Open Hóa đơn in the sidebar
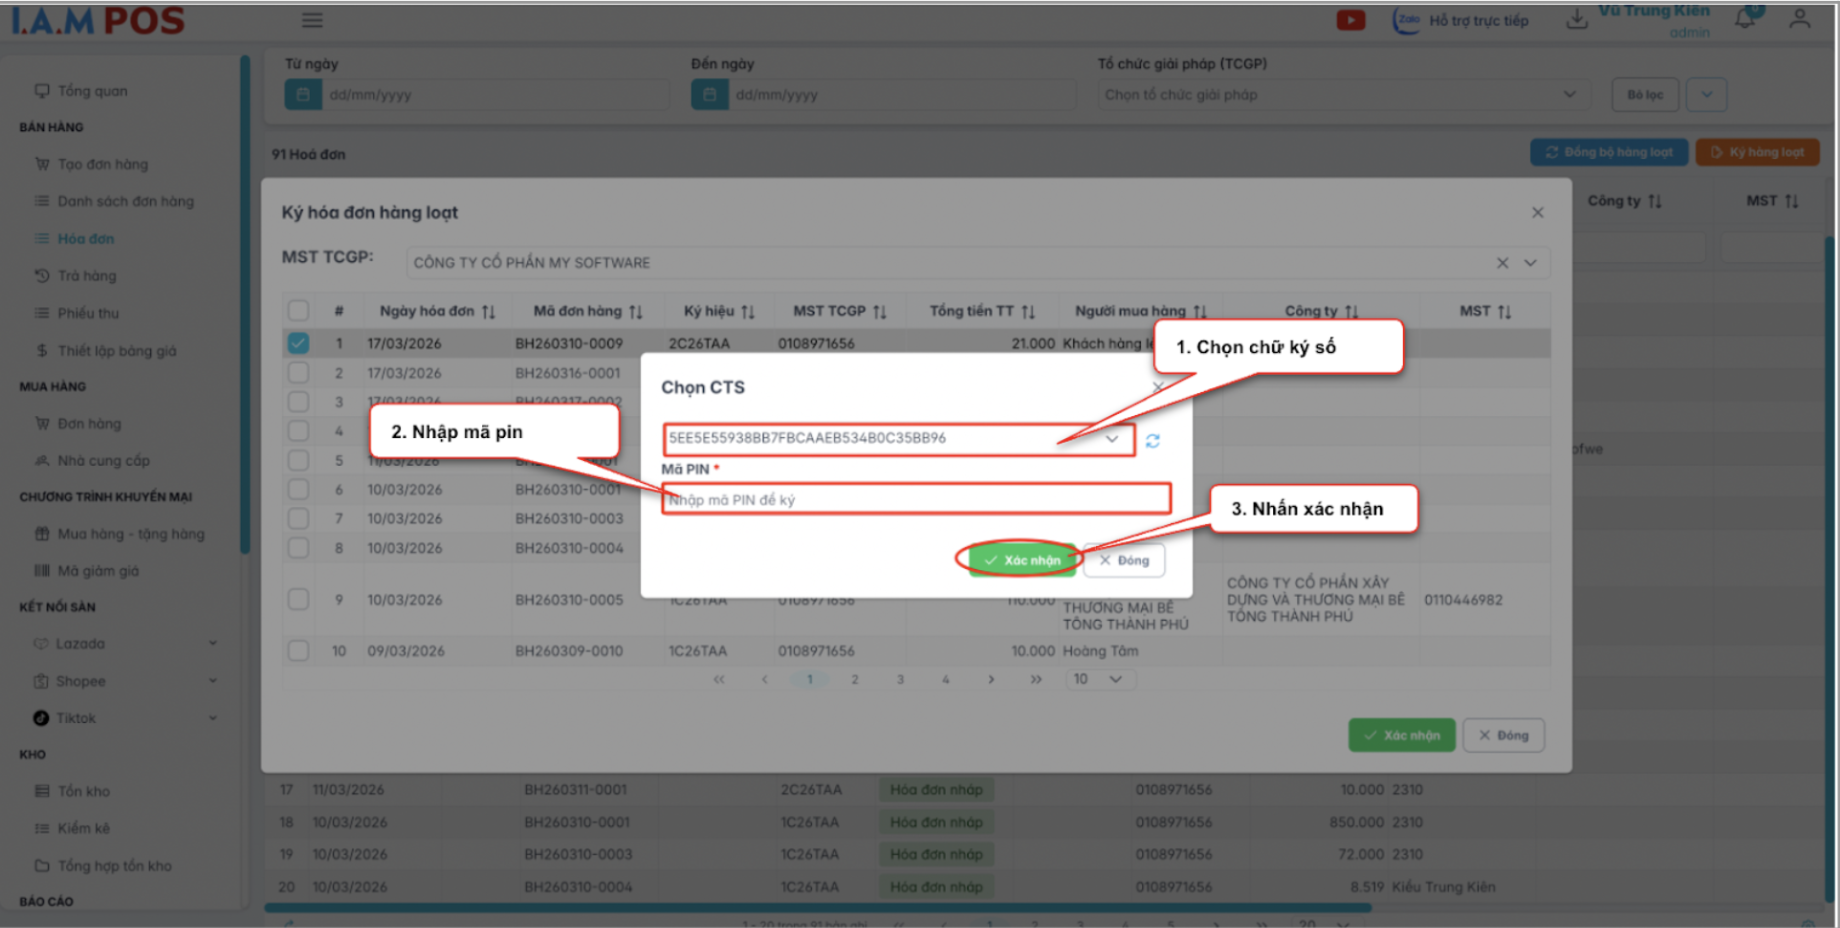 [85, 239]
